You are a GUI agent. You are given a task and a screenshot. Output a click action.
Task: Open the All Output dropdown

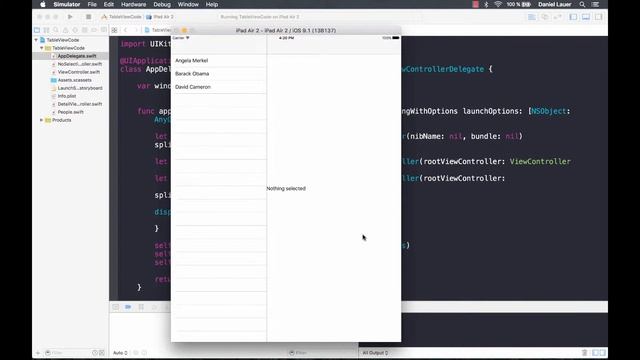pyautogui.click(x=375, y=353)
